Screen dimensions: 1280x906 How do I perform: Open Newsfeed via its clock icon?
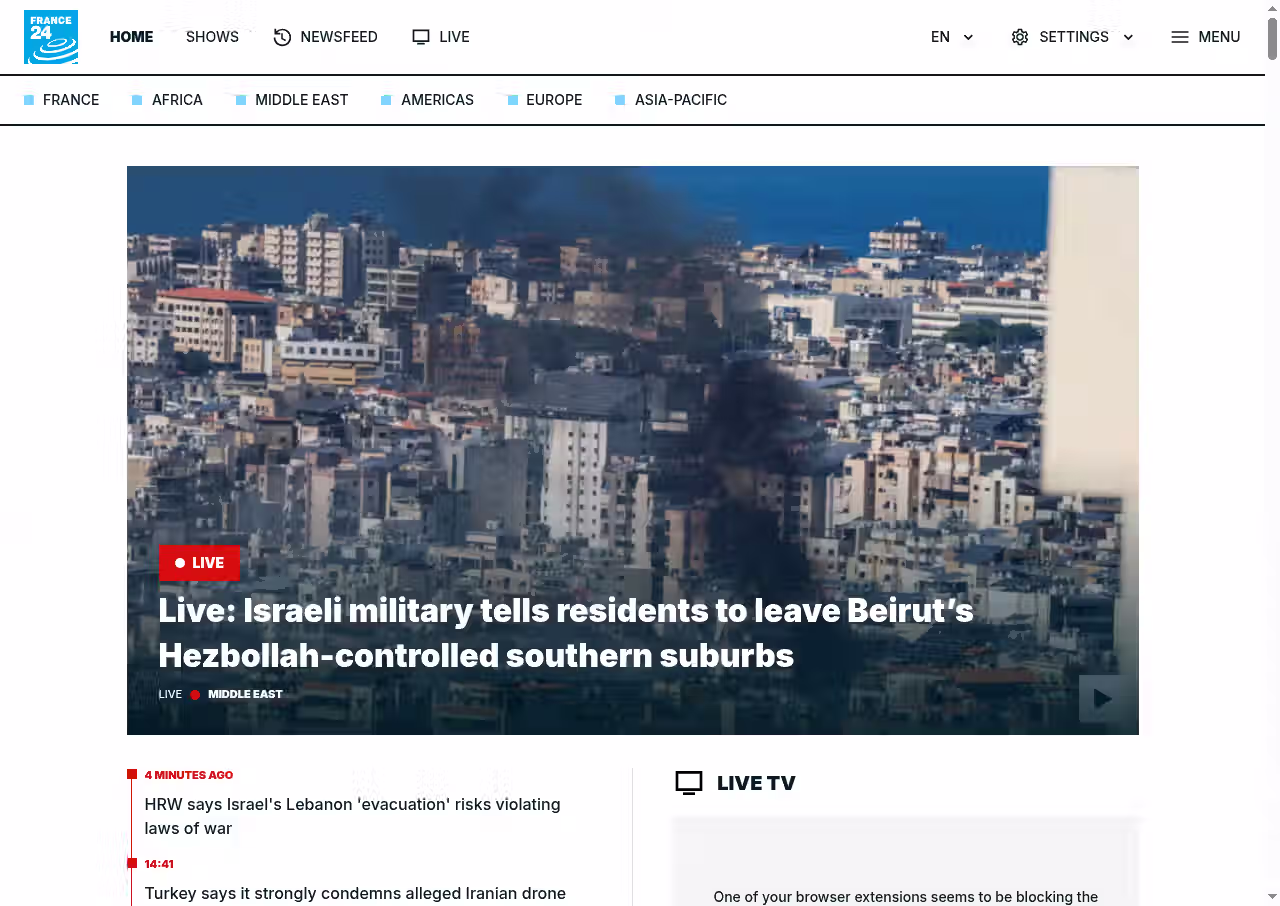point(282,37)
